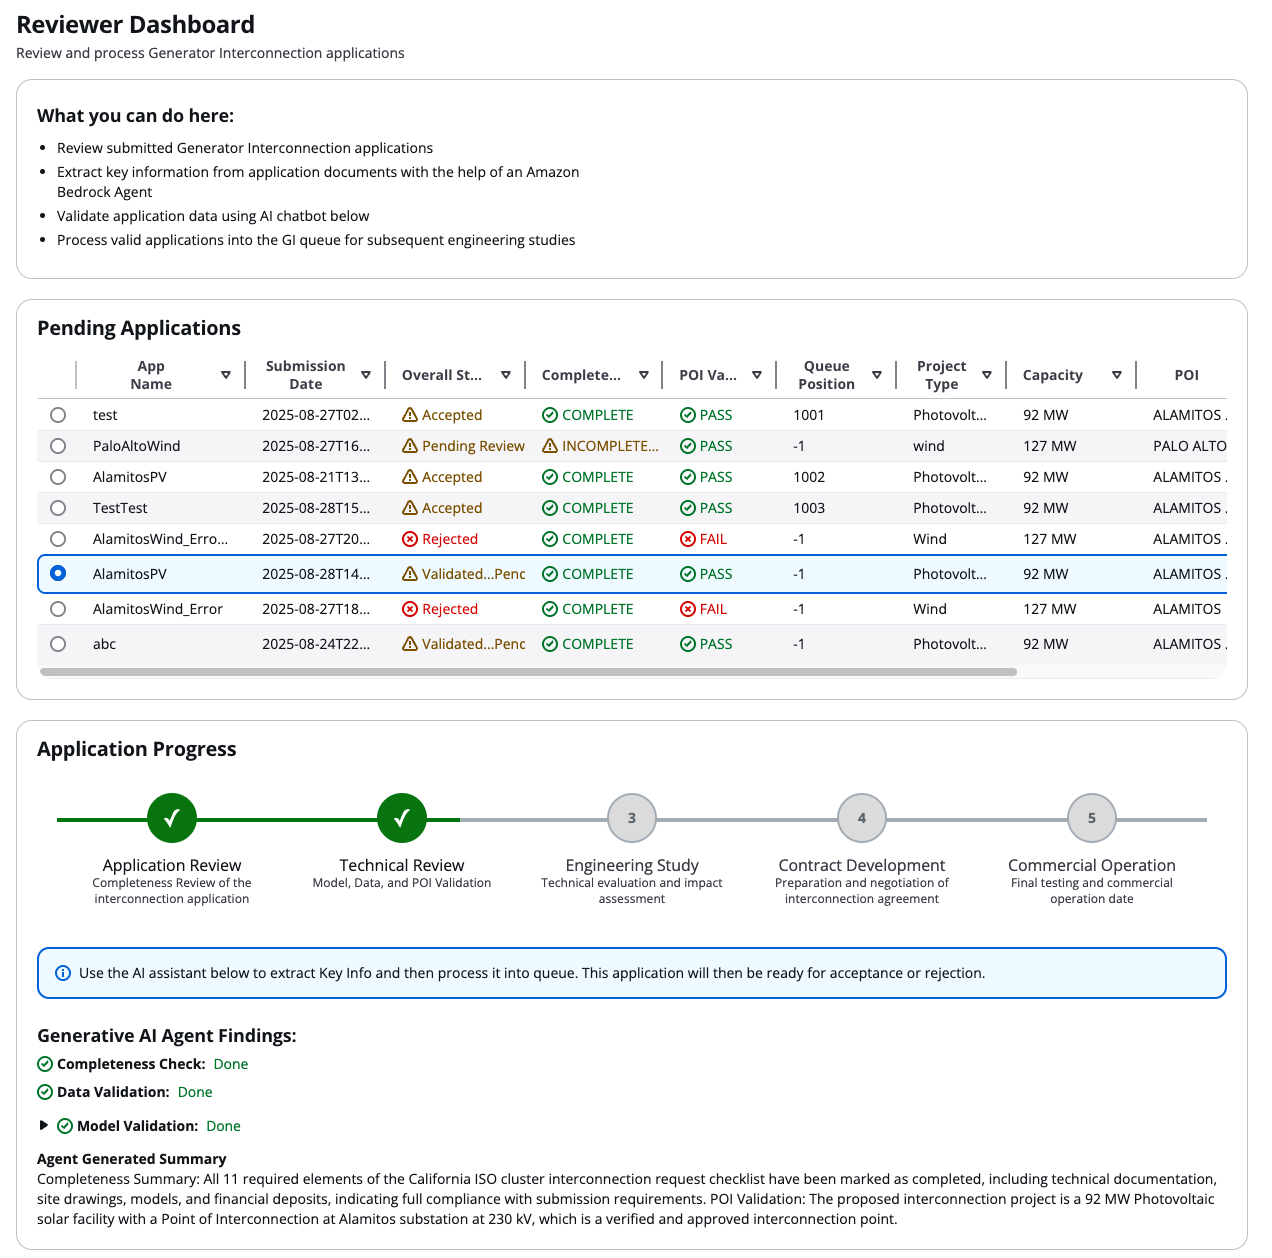The image size is (1272, 1258).
Task: Click the Capacity column header
Action: point(1052,375)
